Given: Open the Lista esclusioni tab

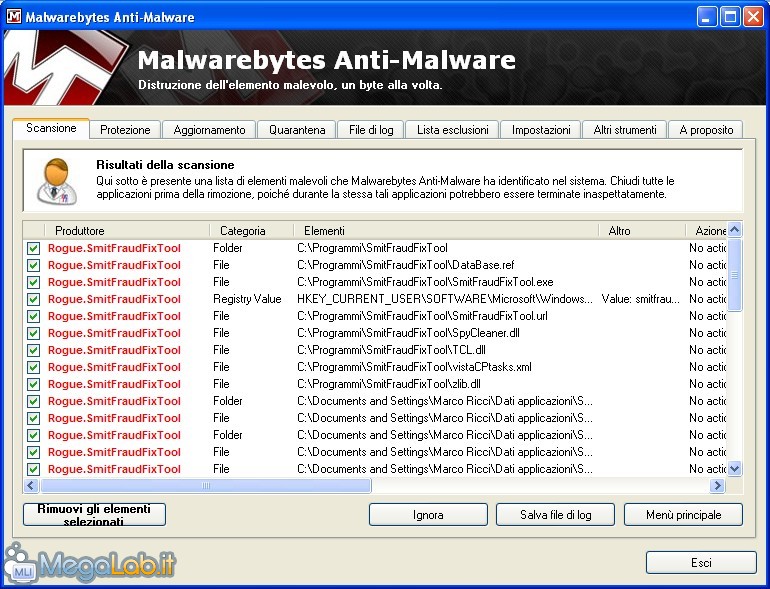Looking at the screenshot, I should [453, 130].
